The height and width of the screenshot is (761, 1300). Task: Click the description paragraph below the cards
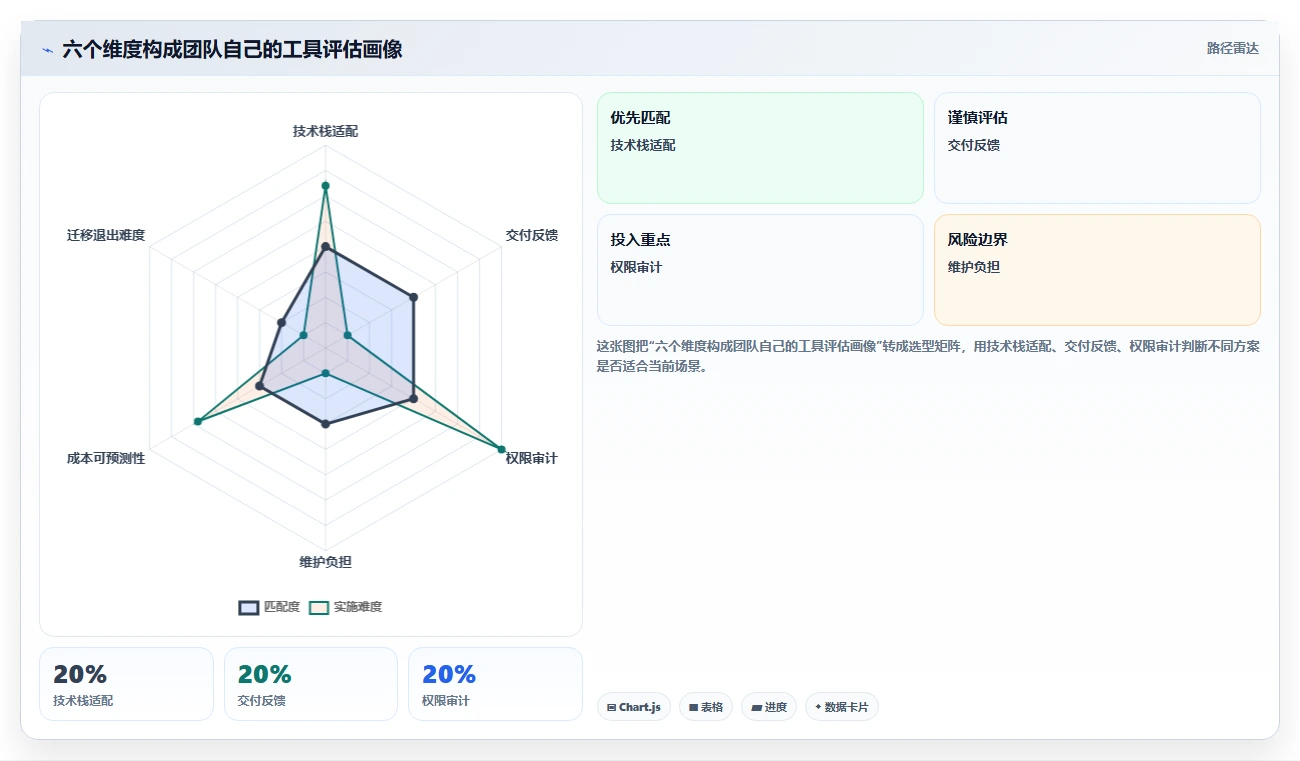[x=928, y=356]
